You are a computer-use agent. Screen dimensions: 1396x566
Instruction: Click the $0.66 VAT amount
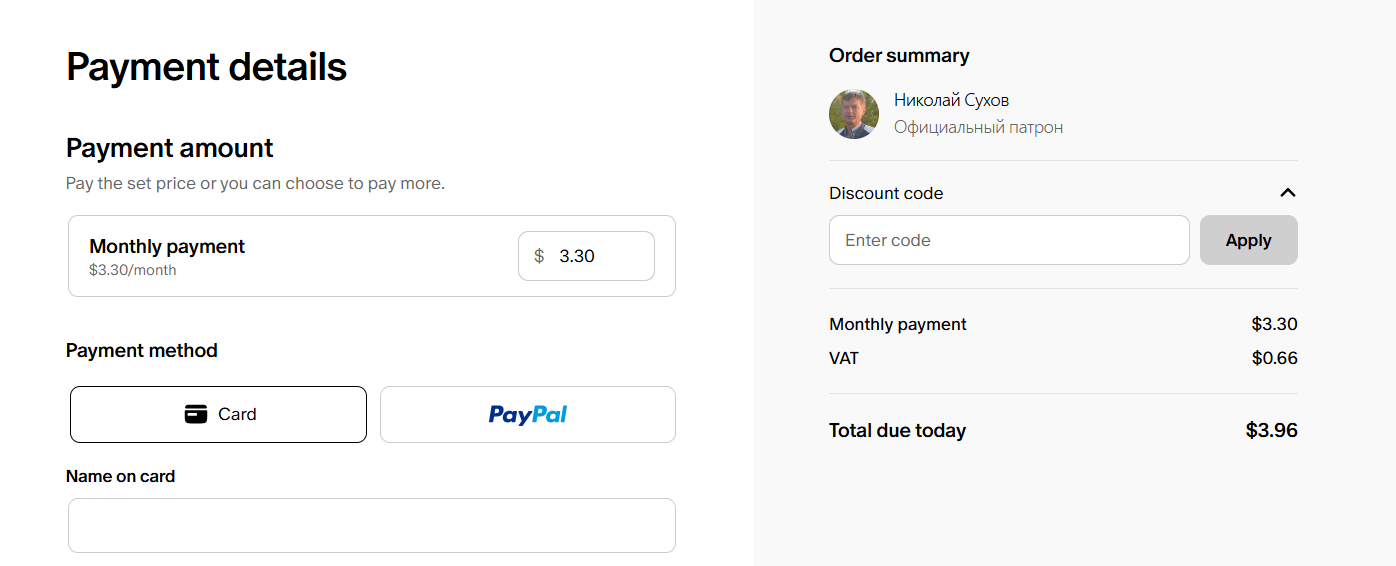(x=1274, y=358)
